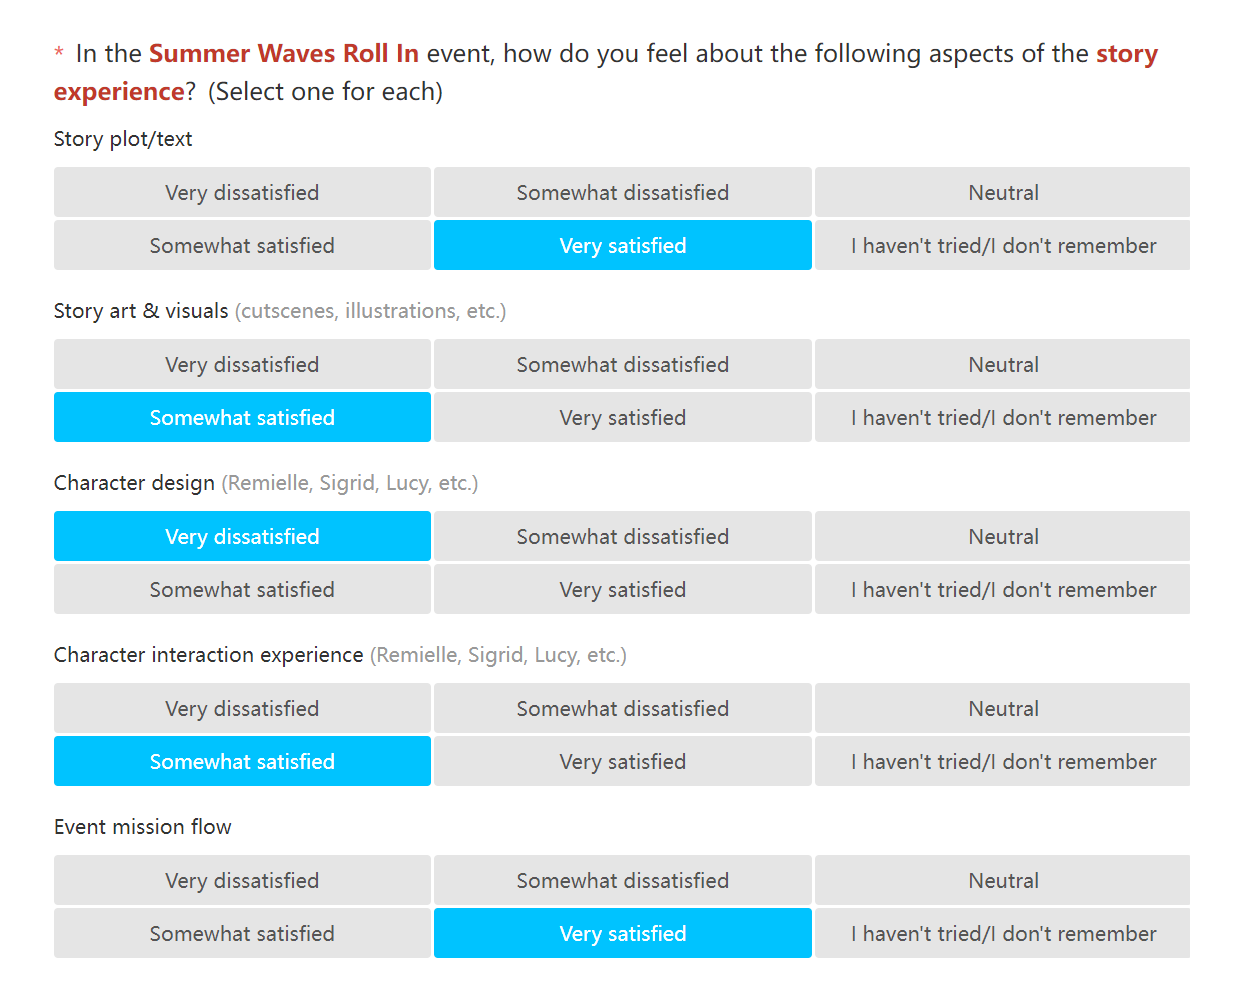Select Somewhat satisfied for Story plot/text

pyautogui.click(x=242, y=245)
